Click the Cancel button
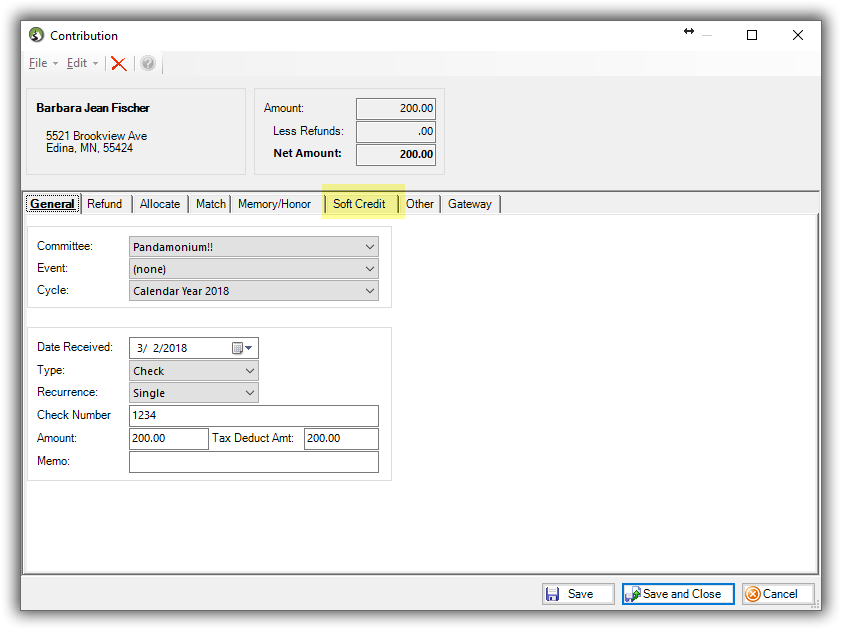The width and height of the screenshot is (842, 631). click(x=778, y=594)
